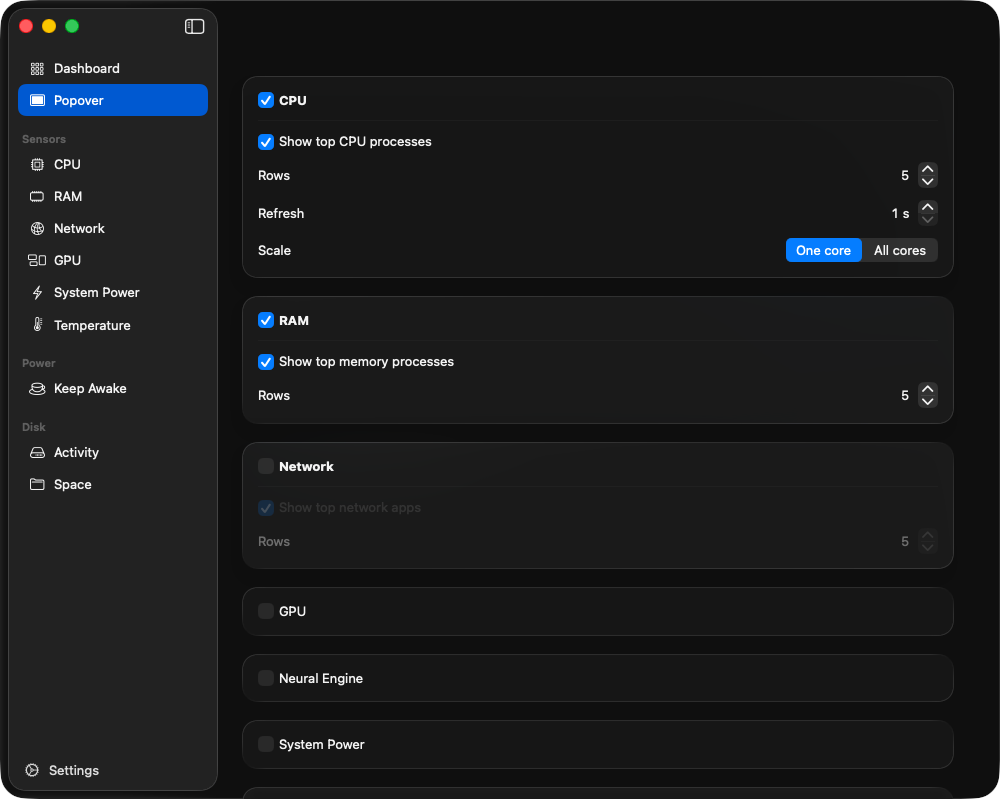
Task: Open the RAM sensor page
Action: pyautogui.click(x=113, y=196)
